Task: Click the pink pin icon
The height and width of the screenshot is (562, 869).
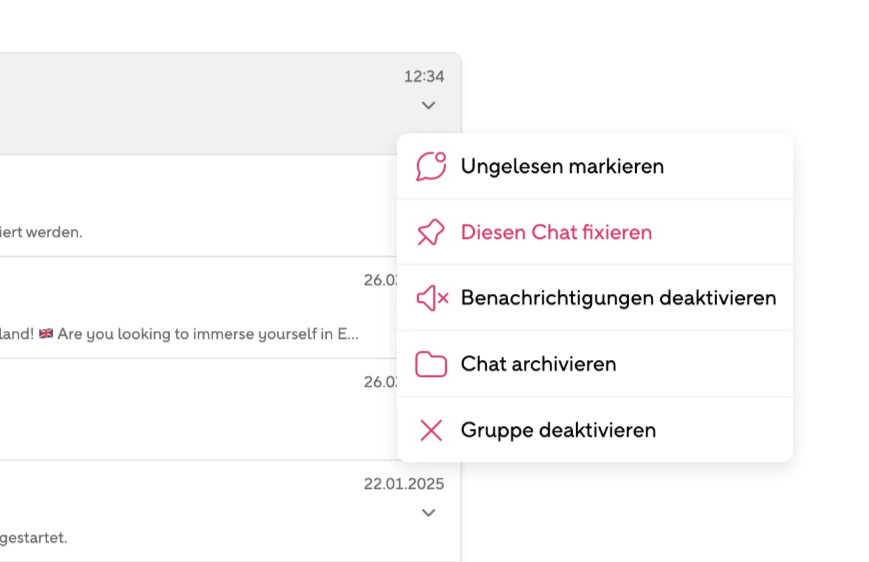Action: pyautogui.click(x=431, y=232)
